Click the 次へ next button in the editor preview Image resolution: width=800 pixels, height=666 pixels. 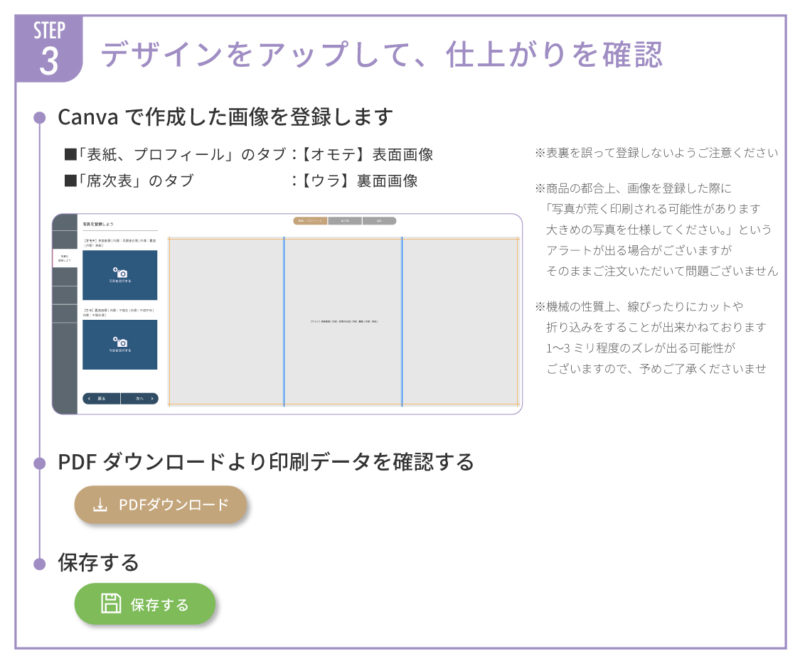pyautogui.click(x=139, y=397)
